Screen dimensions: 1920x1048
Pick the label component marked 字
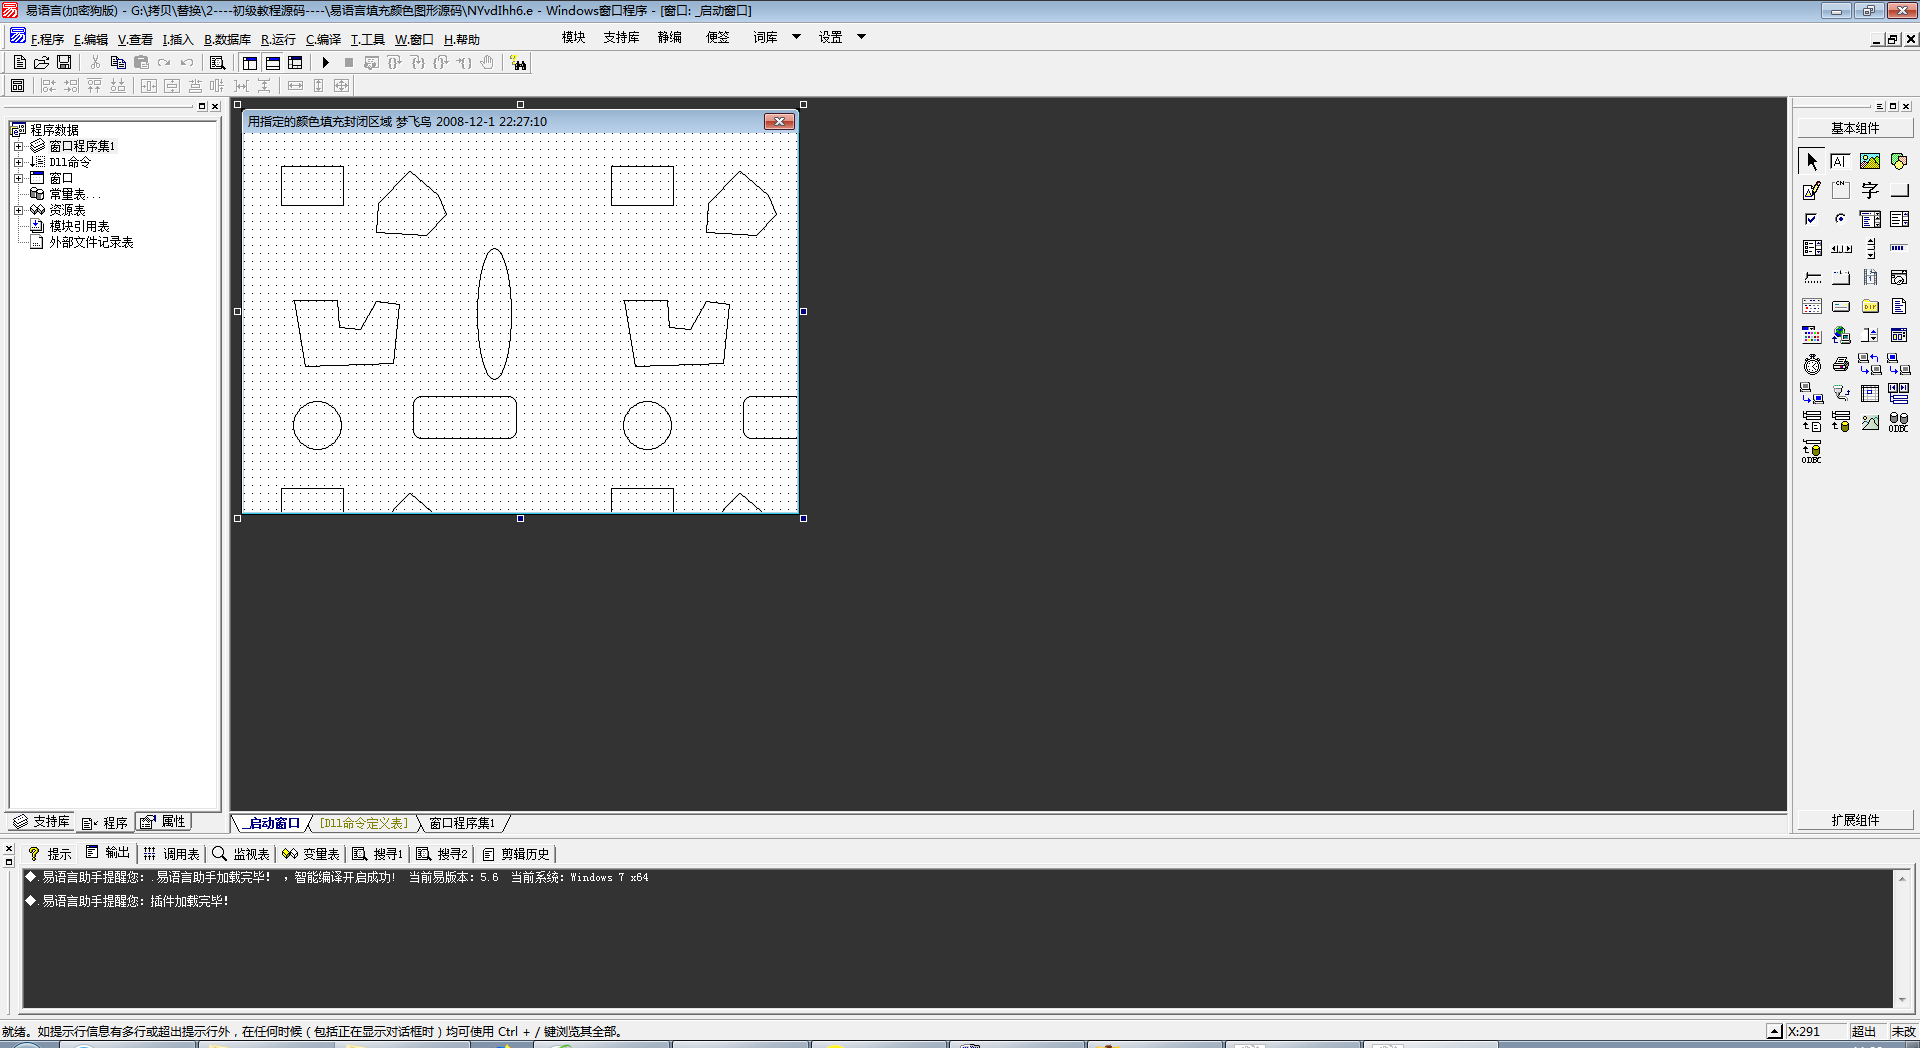[1870, 190]
